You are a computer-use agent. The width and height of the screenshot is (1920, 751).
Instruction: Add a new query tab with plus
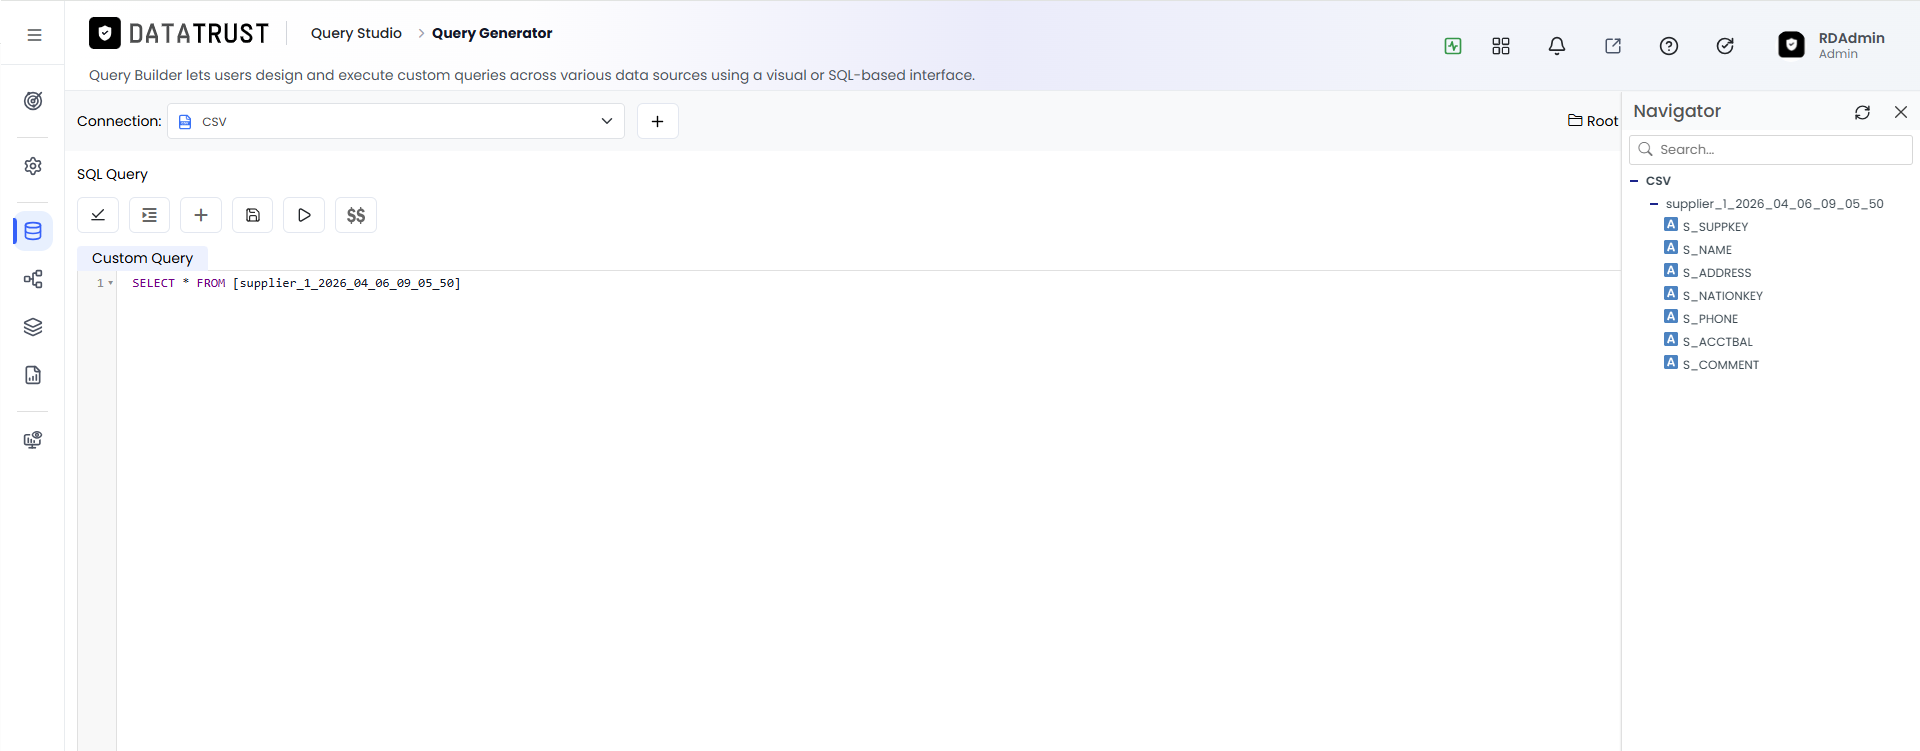tap(201, 215)
